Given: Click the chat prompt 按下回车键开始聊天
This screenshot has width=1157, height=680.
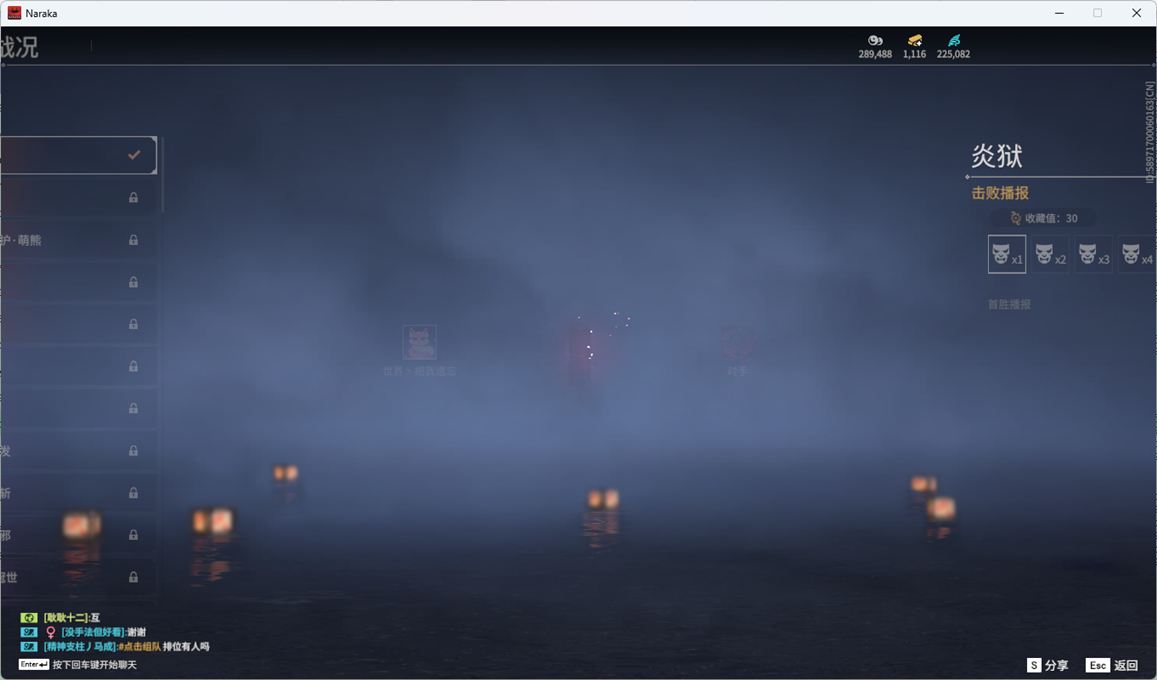Looking at the screenshot, I should (x=94, y=665).
